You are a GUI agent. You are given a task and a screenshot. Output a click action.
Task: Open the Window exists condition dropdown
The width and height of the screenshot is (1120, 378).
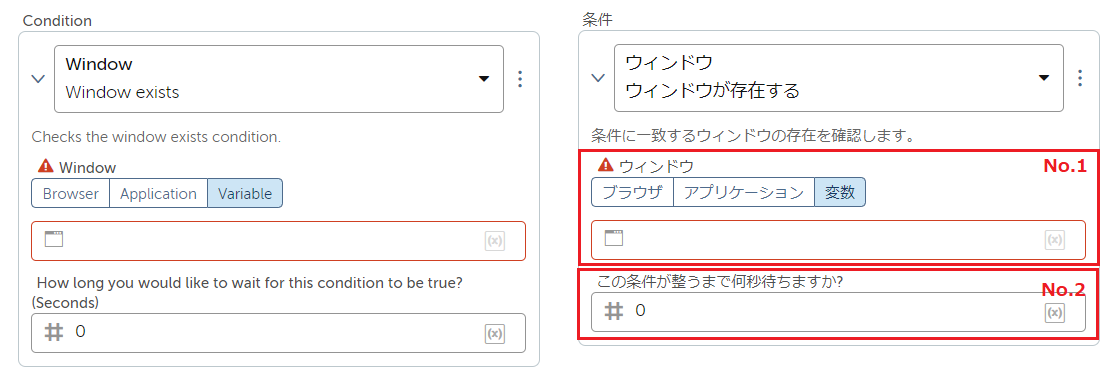point(279,79)
